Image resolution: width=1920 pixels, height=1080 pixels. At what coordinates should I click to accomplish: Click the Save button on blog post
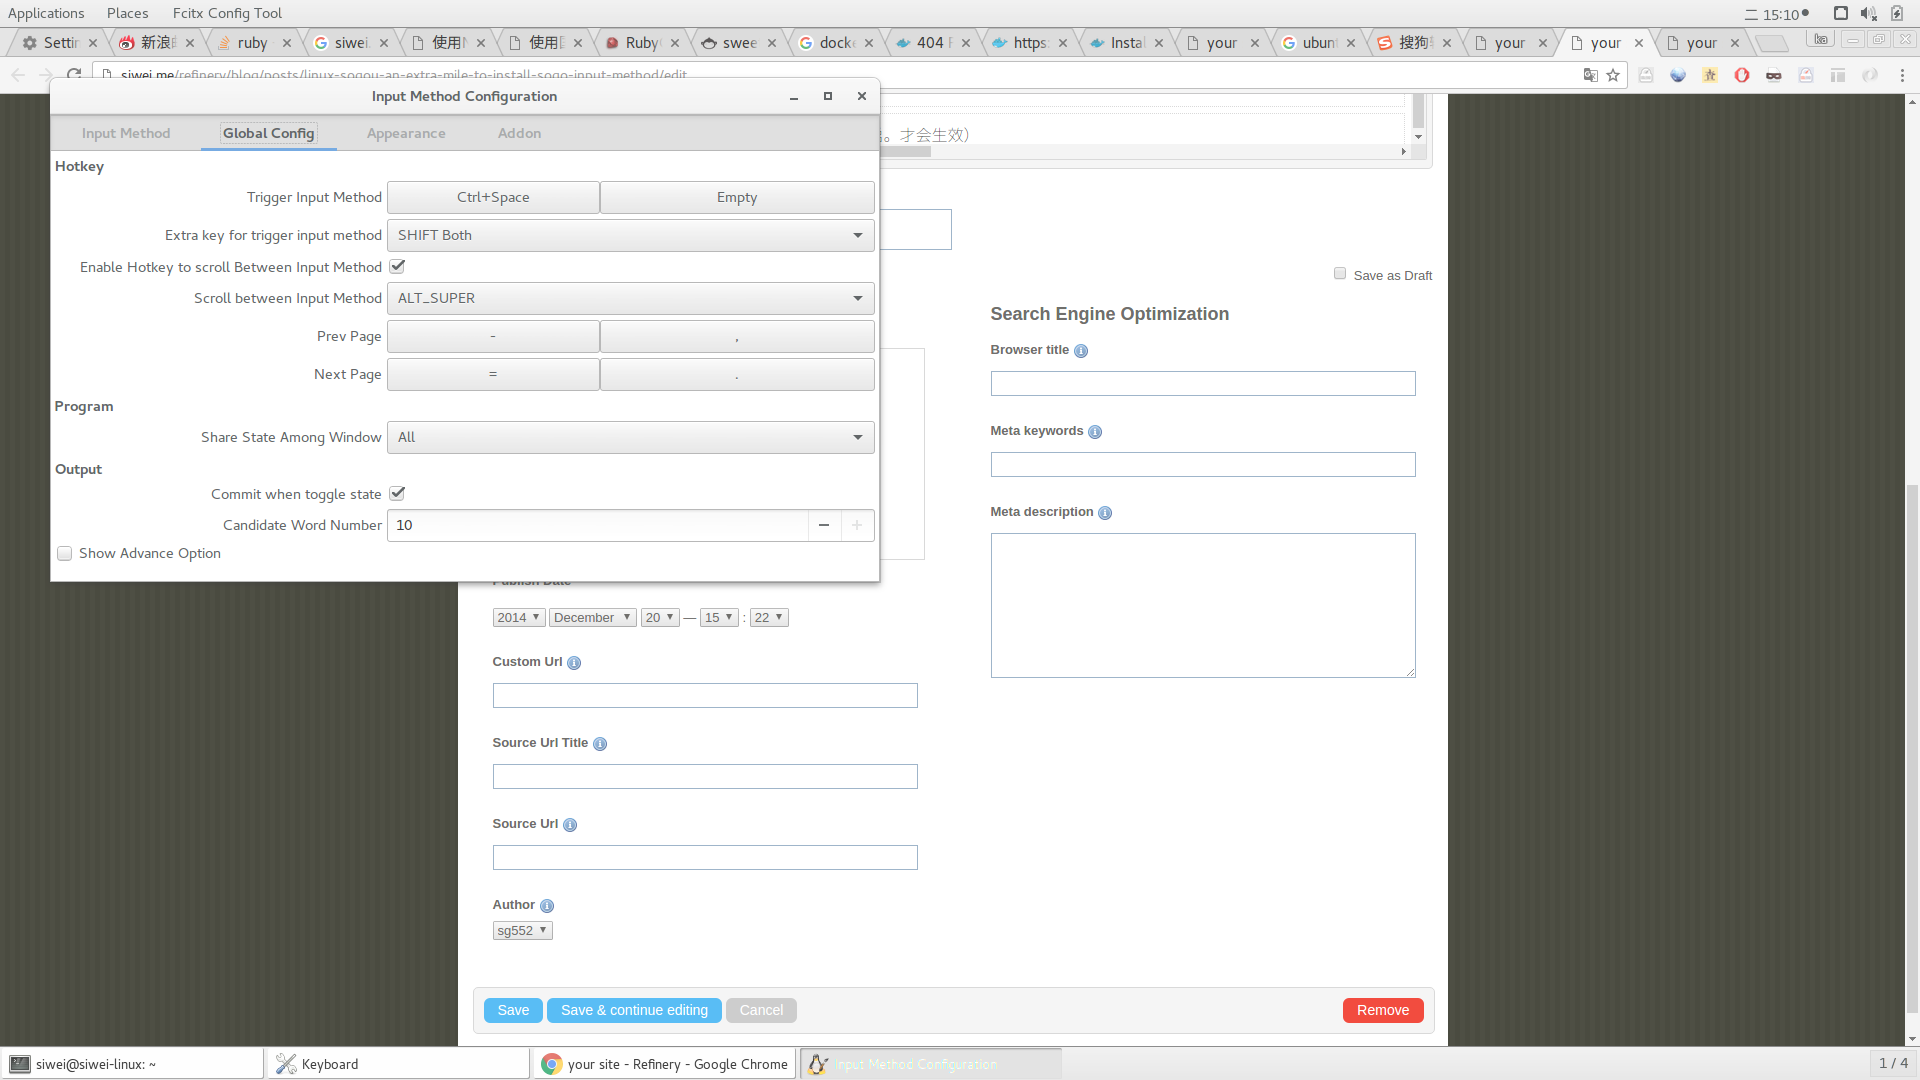point(513,1010)
